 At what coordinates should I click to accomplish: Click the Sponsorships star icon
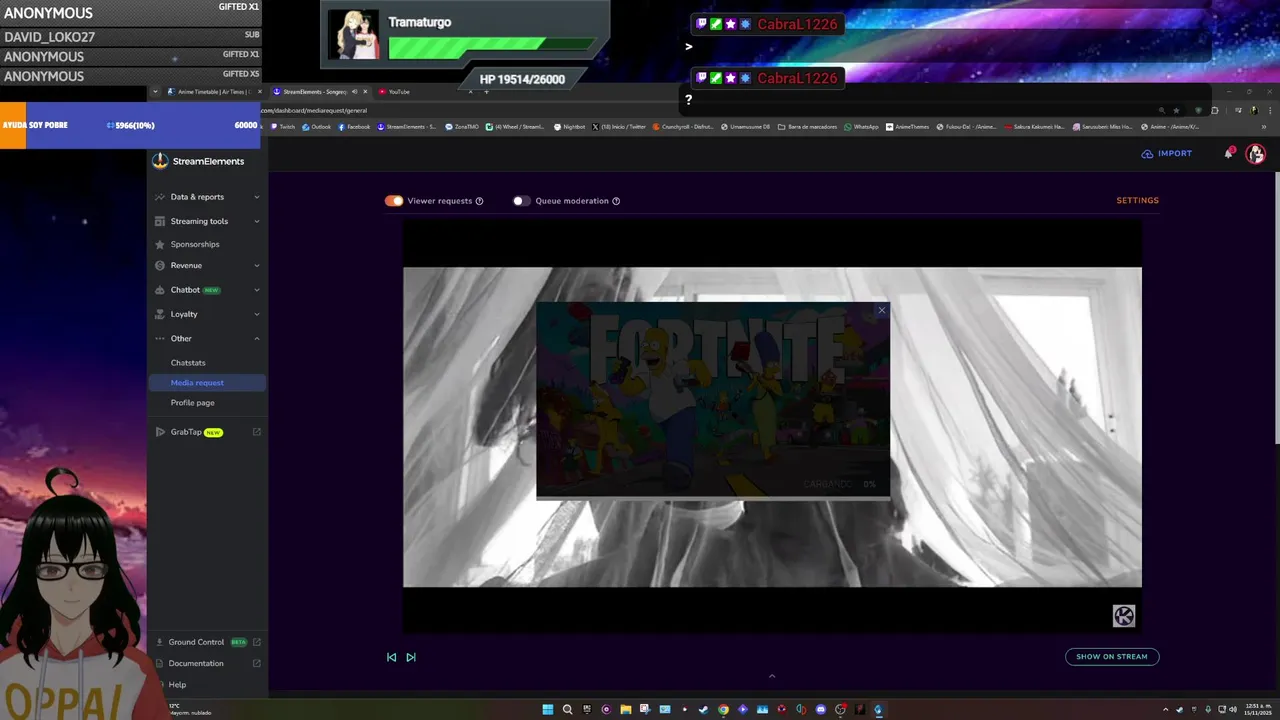160,244
